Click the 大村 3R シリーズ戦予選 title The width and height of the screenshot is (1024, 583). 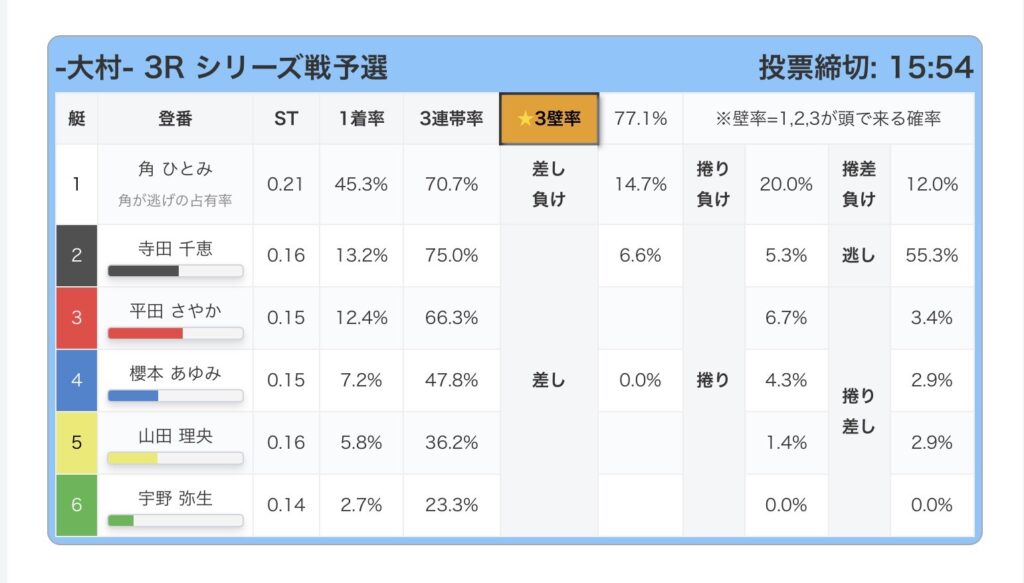tap(222, 67)
